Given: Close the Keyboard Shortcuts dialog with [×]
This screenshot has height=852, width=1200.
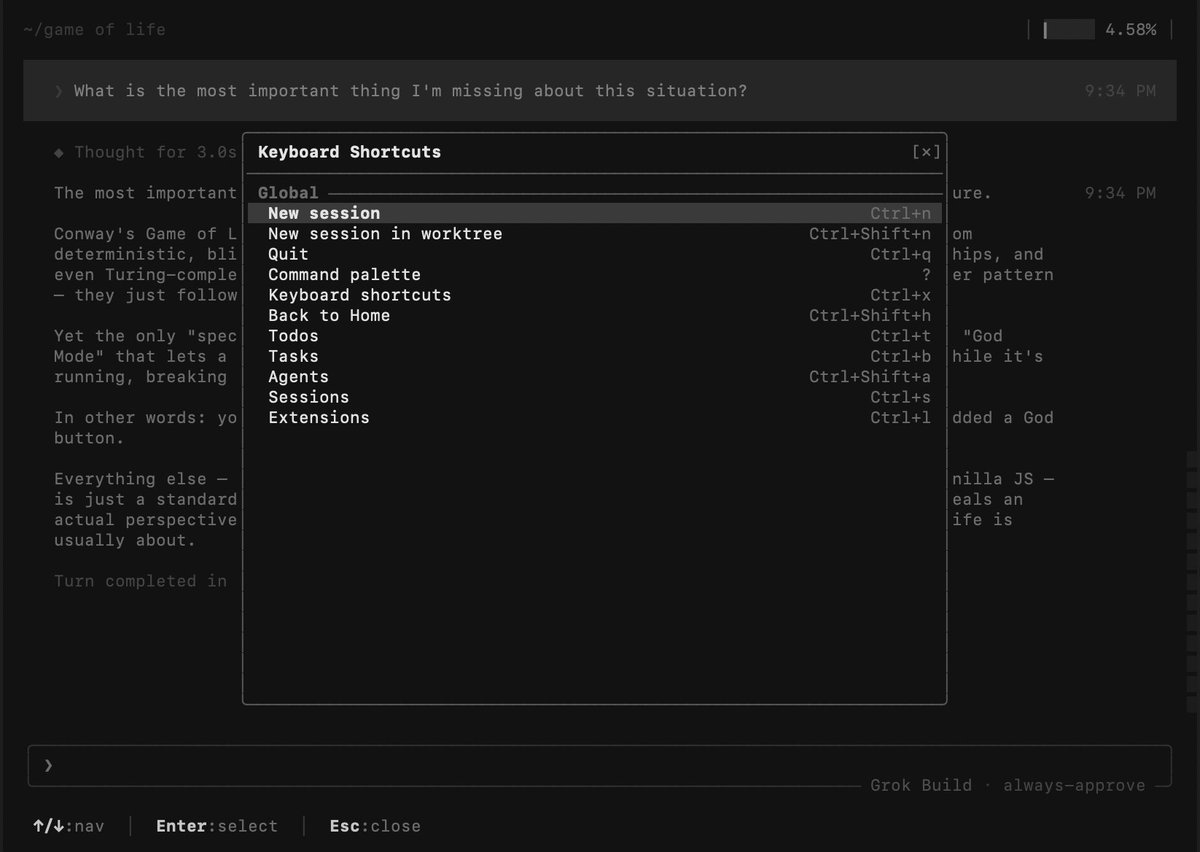Looking at the screenshot, I should point(926,152).
